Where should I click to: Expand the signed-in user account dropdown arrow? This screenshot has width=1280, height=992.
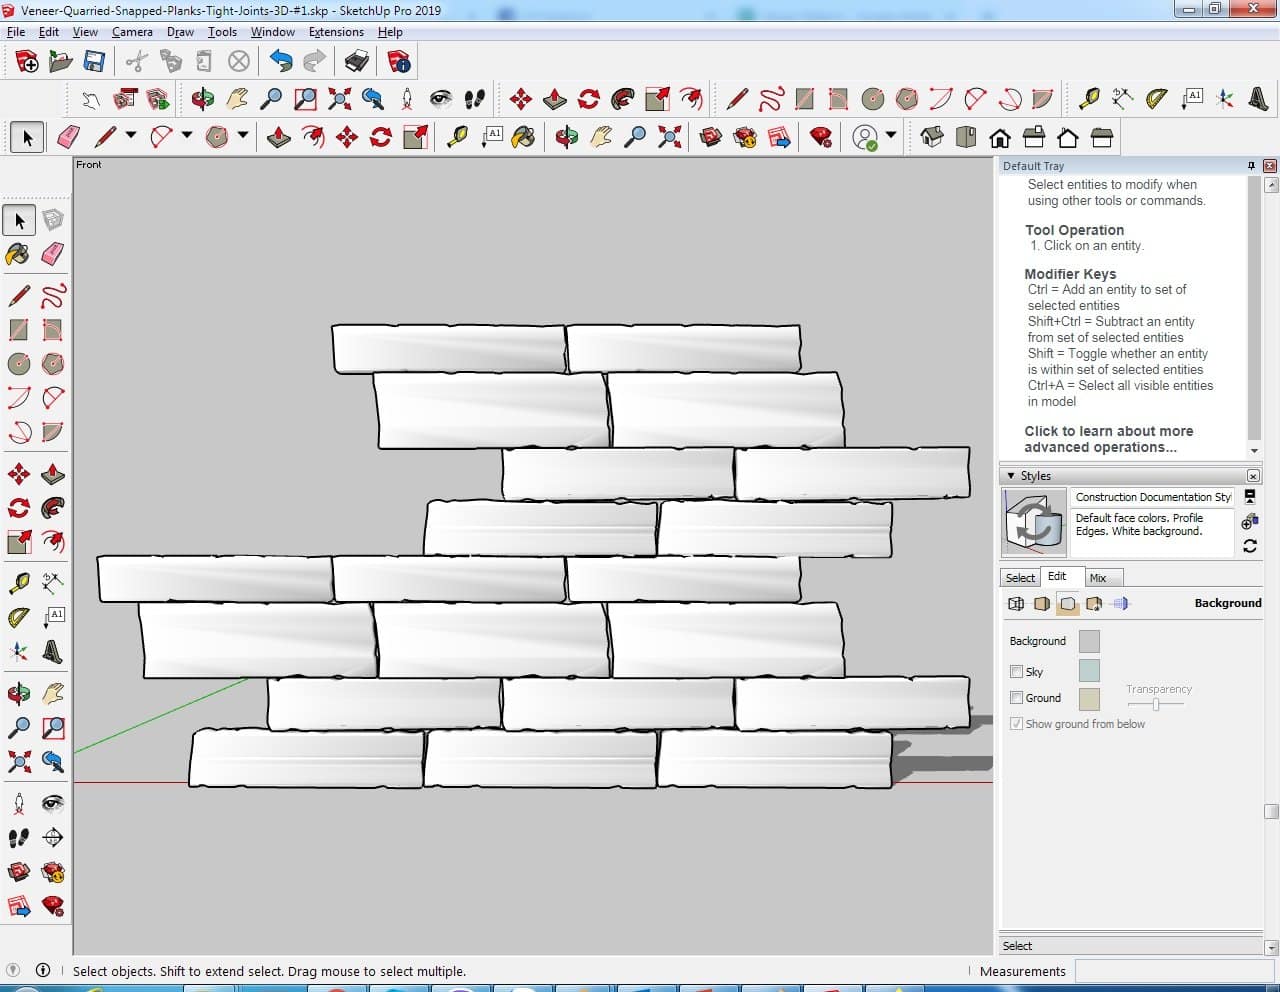coord(890,135)
